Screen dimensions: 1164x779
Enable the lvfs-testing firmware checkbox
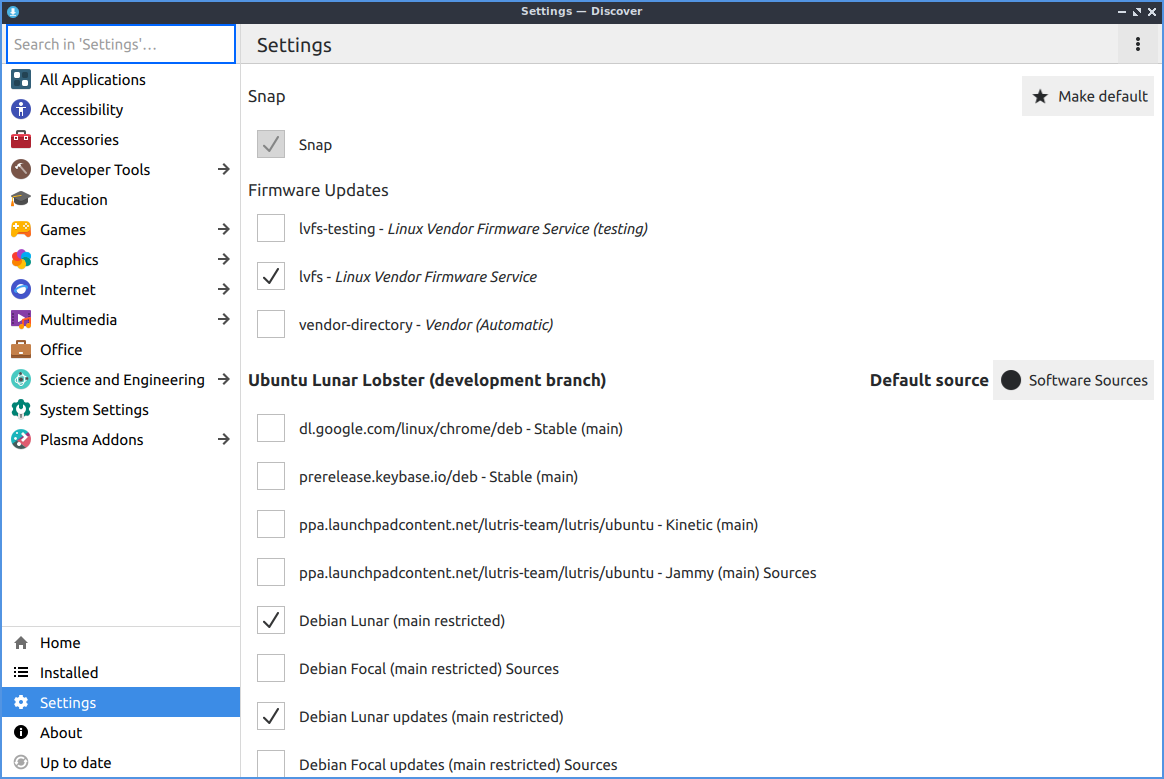(x=271, y=228)
